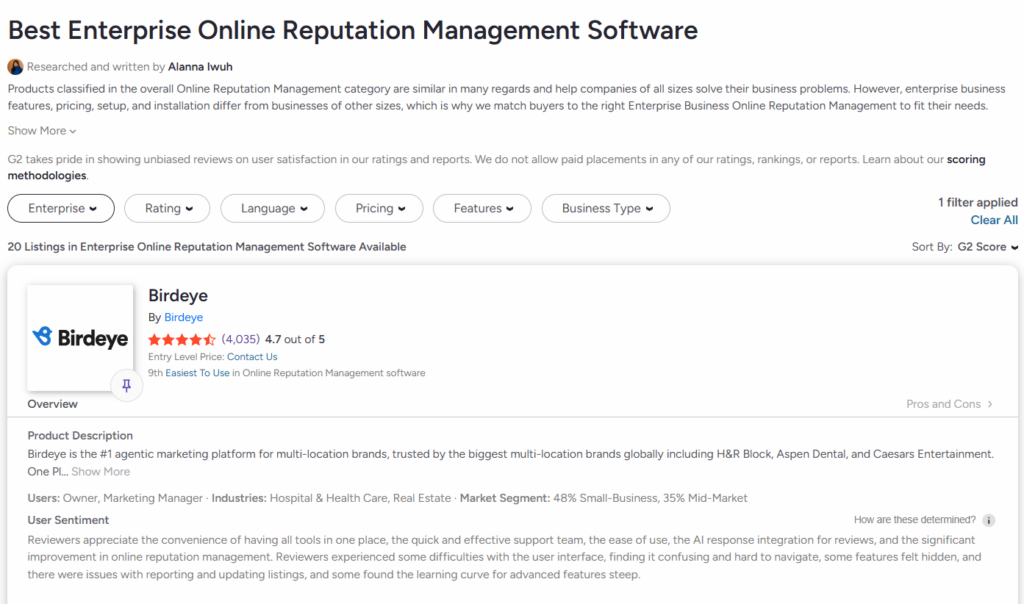1024x604 pixels.
Task: Click the '20 Listings in Enterprise Online Reputation Management Software Available' text
Action: 206,247
